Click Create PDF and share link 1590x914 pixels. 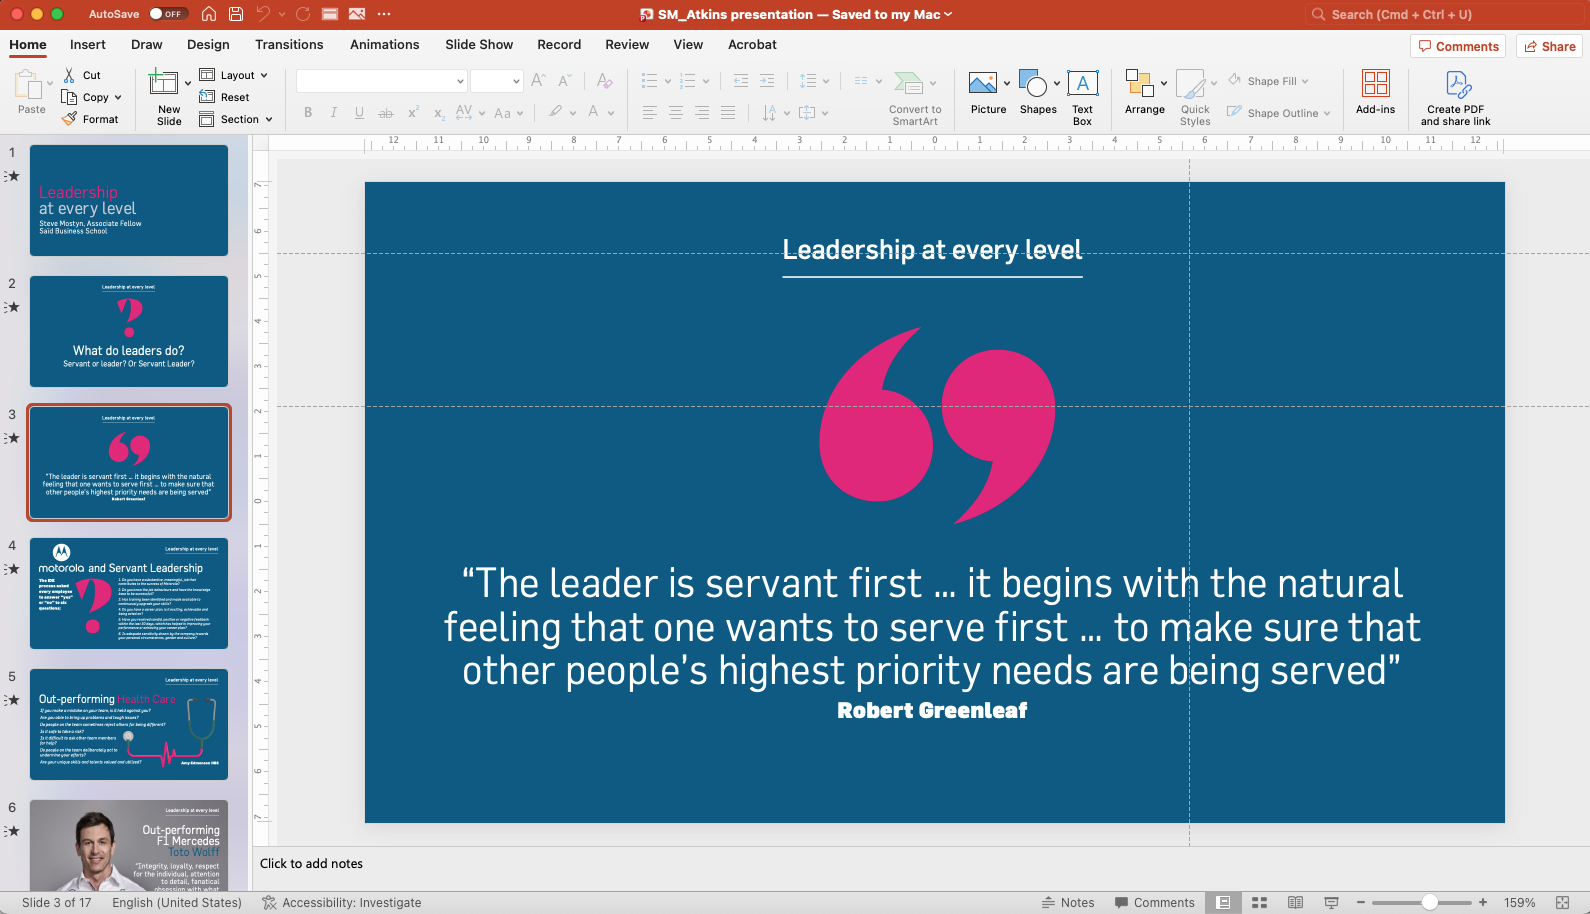[x=1456, y=98]
